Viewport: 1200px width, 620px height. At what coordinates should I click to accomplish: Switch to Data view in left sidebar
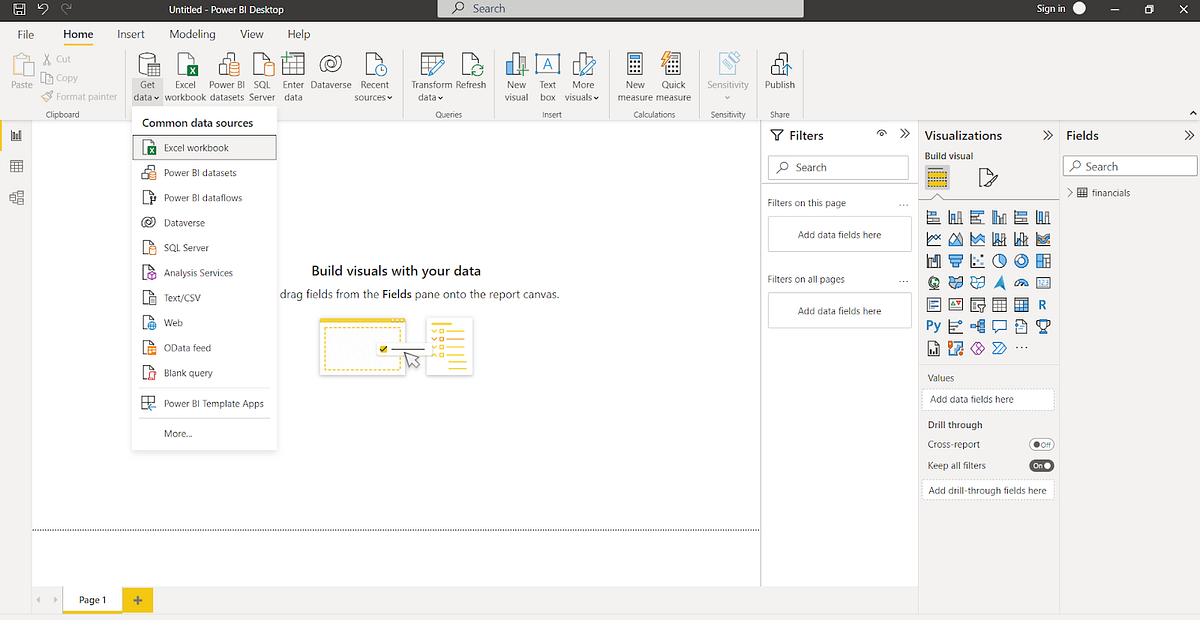tap(15, 166)
